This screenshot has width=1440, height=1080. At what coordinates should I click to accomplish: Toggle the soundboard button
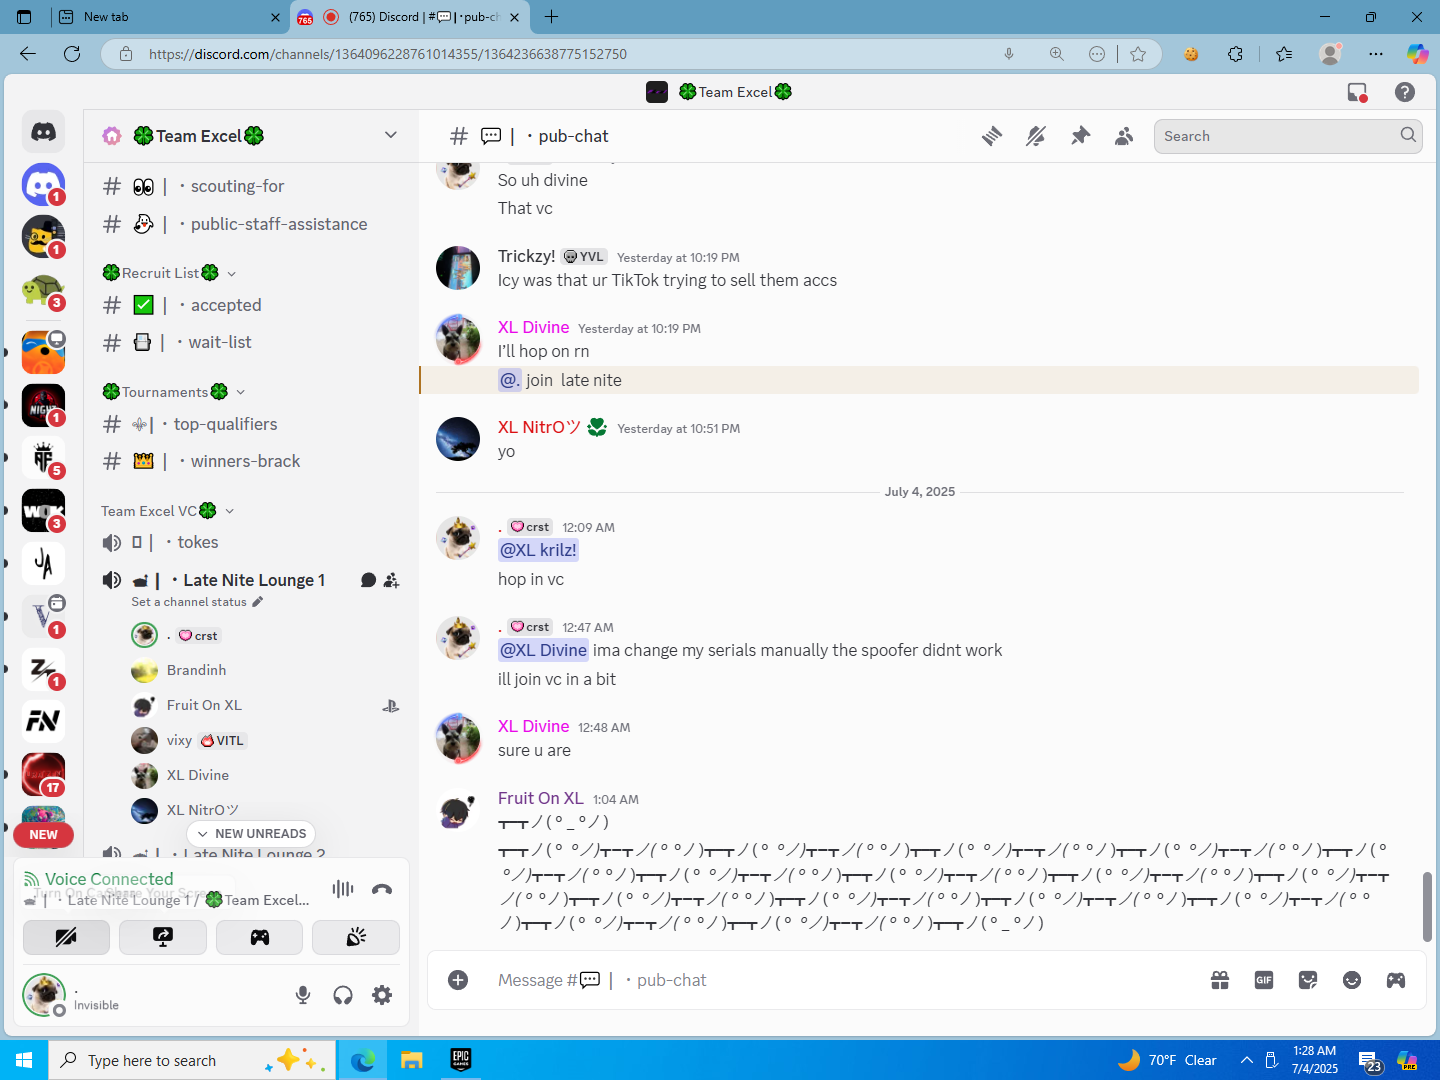coord(356,937)
